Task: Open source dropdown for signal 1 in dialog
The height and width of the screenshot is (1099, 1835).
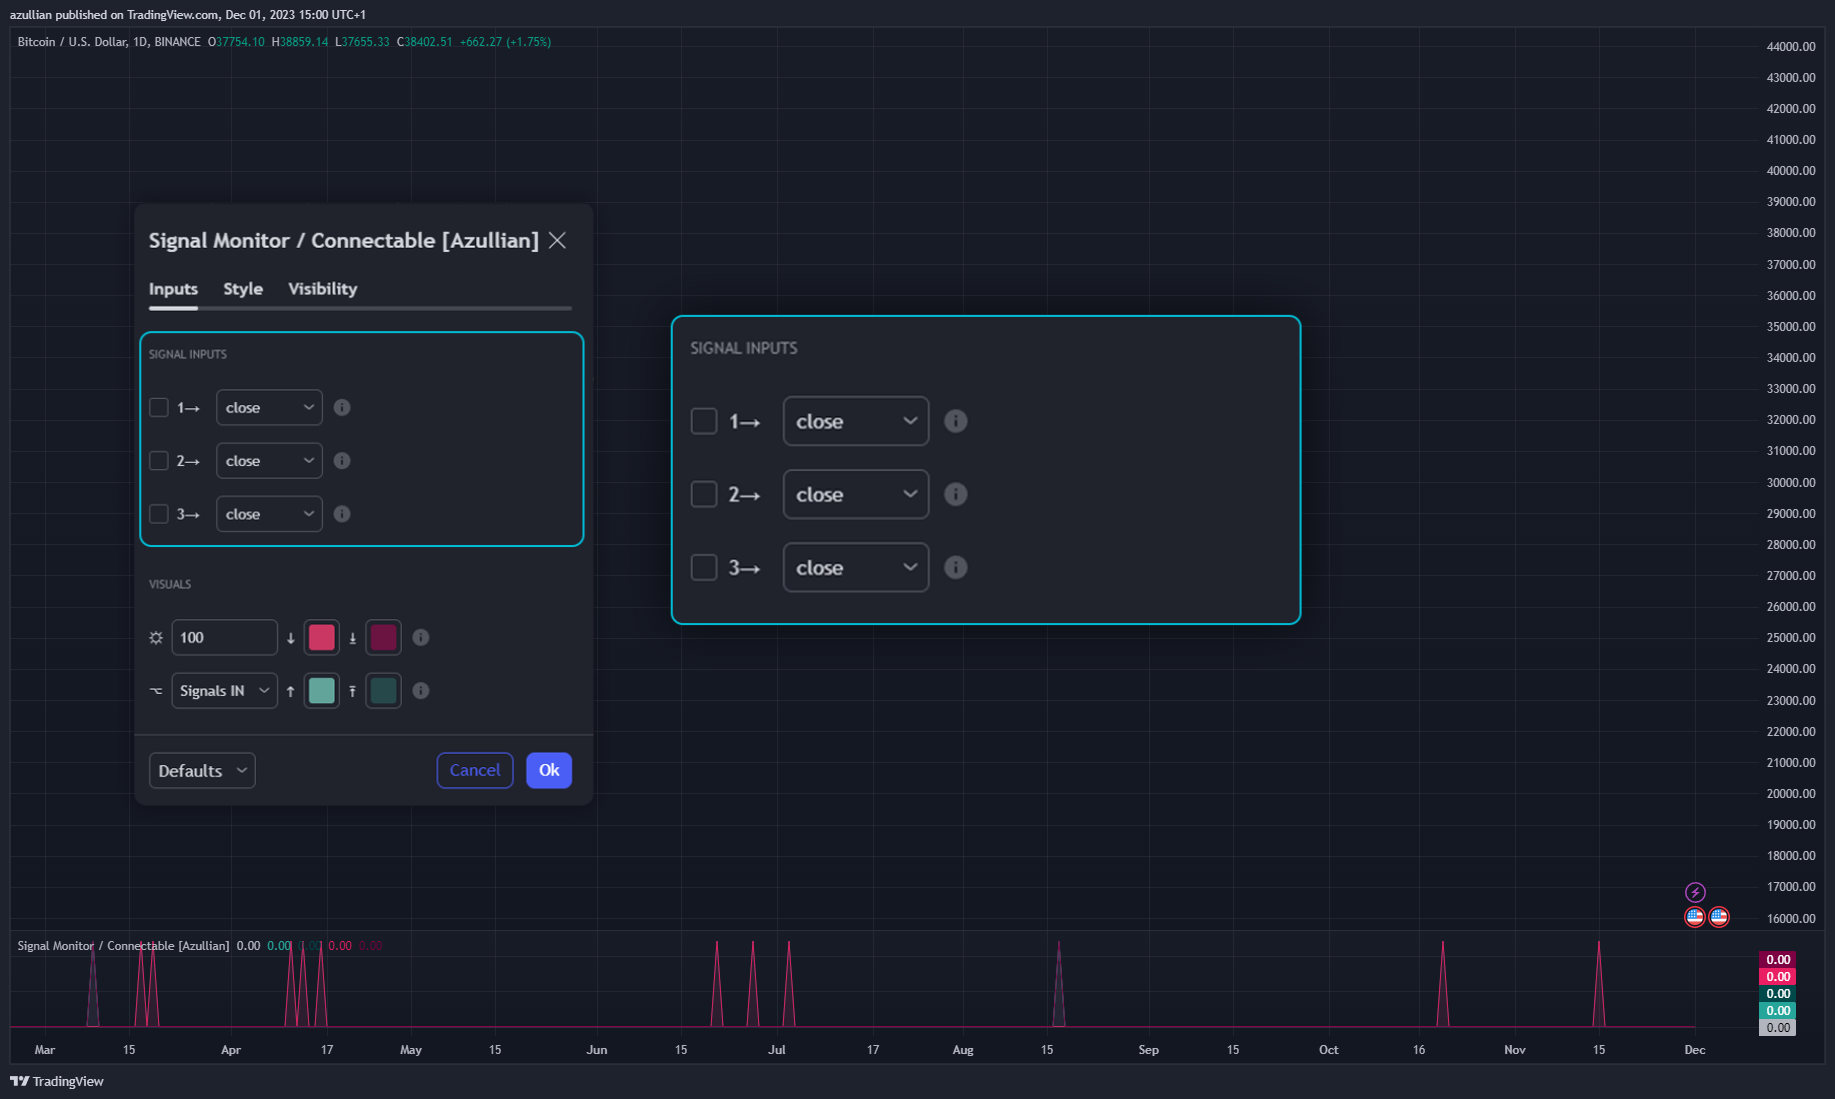Action: pos(269,407)
